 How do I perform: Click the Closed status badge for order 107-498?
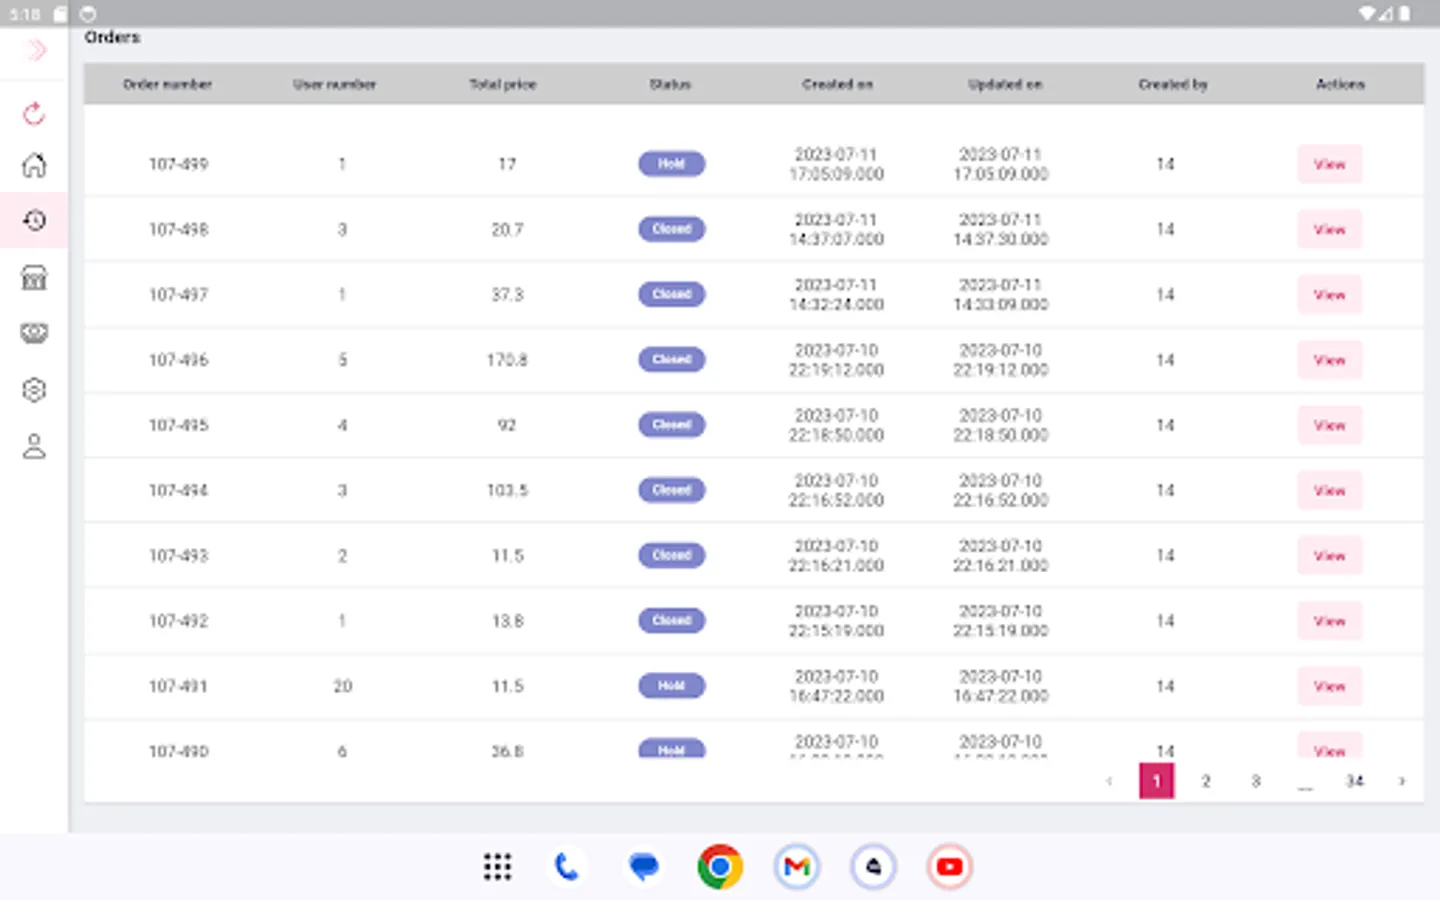click(x=672, y=229)
